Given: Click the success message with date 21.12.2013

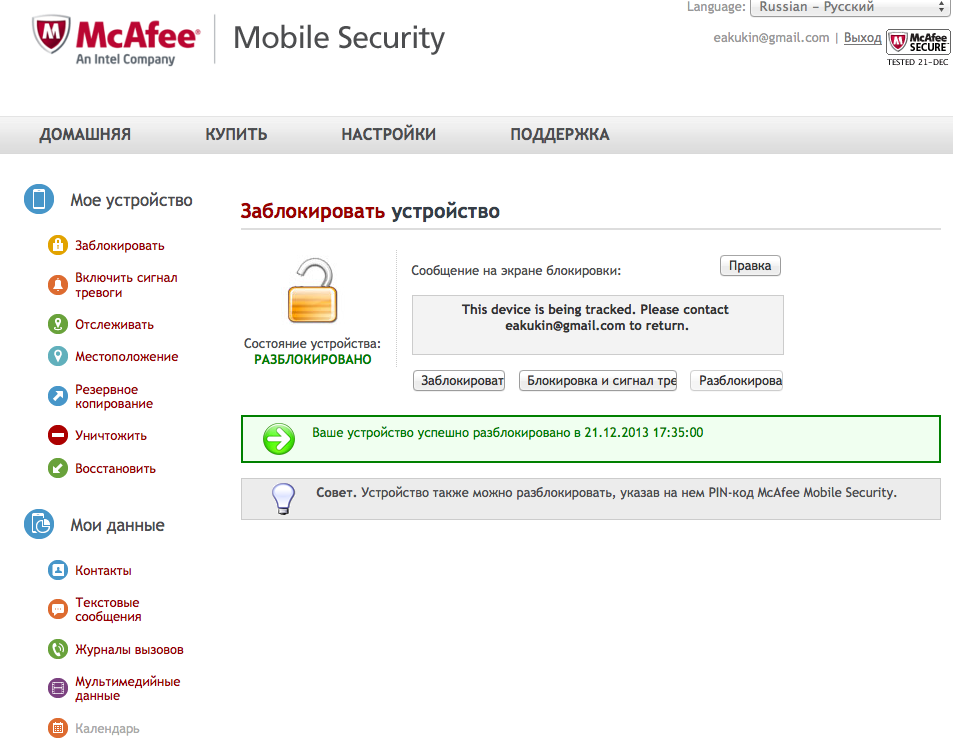Looking at the screenshot, I should click(507, 433).
